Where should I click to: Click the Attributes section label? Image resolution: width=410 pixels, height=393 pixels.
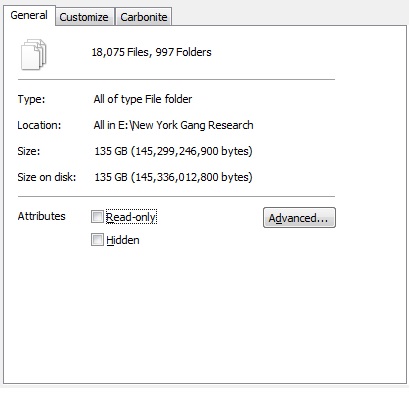[x=41, y=216]
